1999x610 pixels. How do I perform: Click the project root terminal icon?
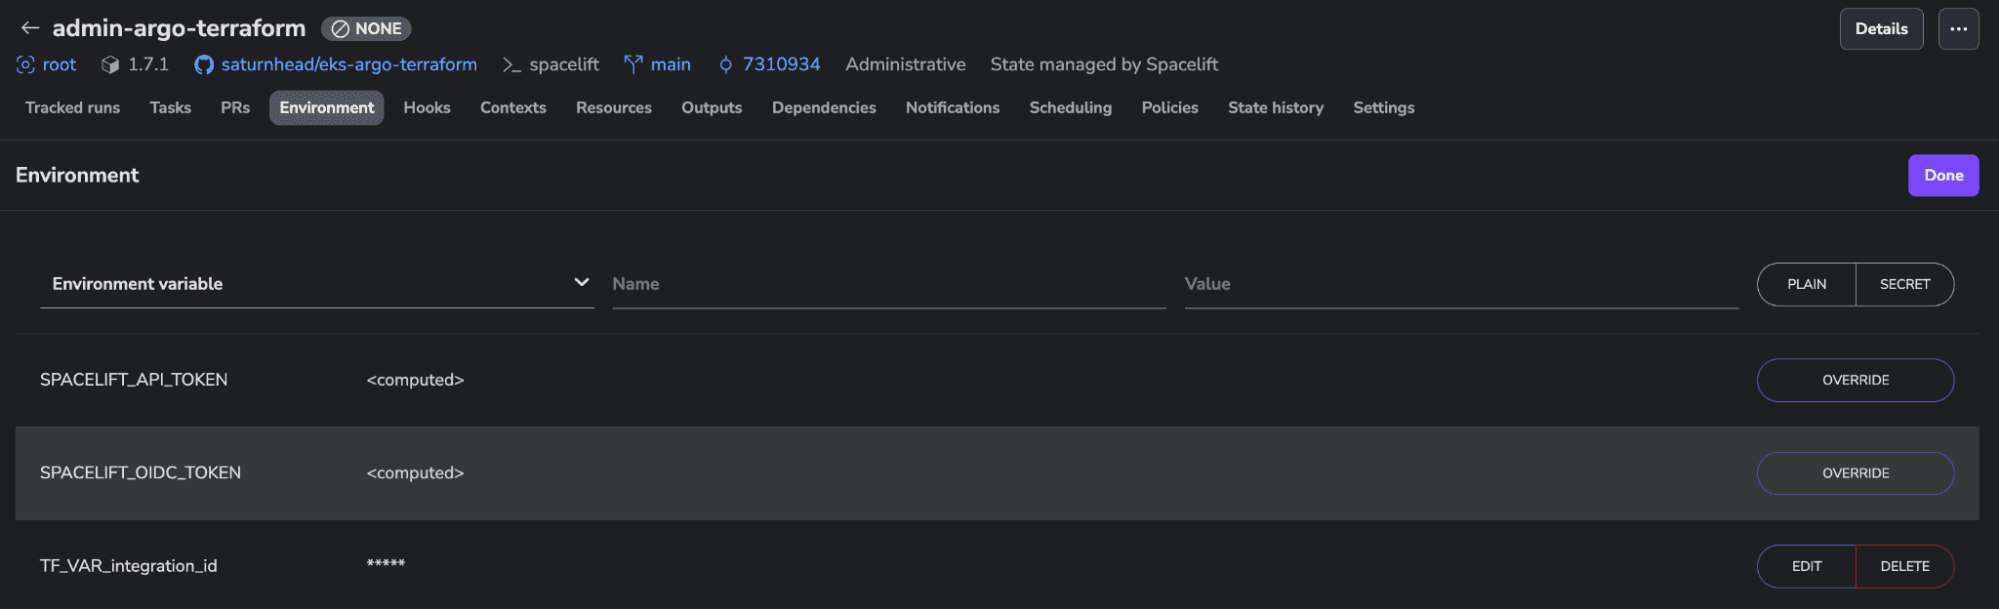(512, 65)
